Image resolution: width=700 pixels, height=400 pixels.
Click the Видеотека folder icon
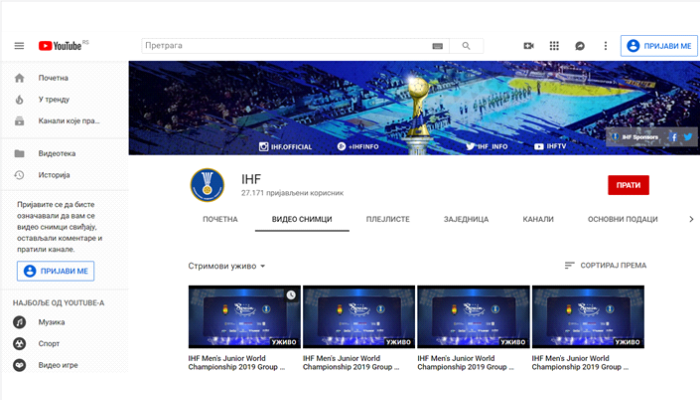tap(19, 154)
